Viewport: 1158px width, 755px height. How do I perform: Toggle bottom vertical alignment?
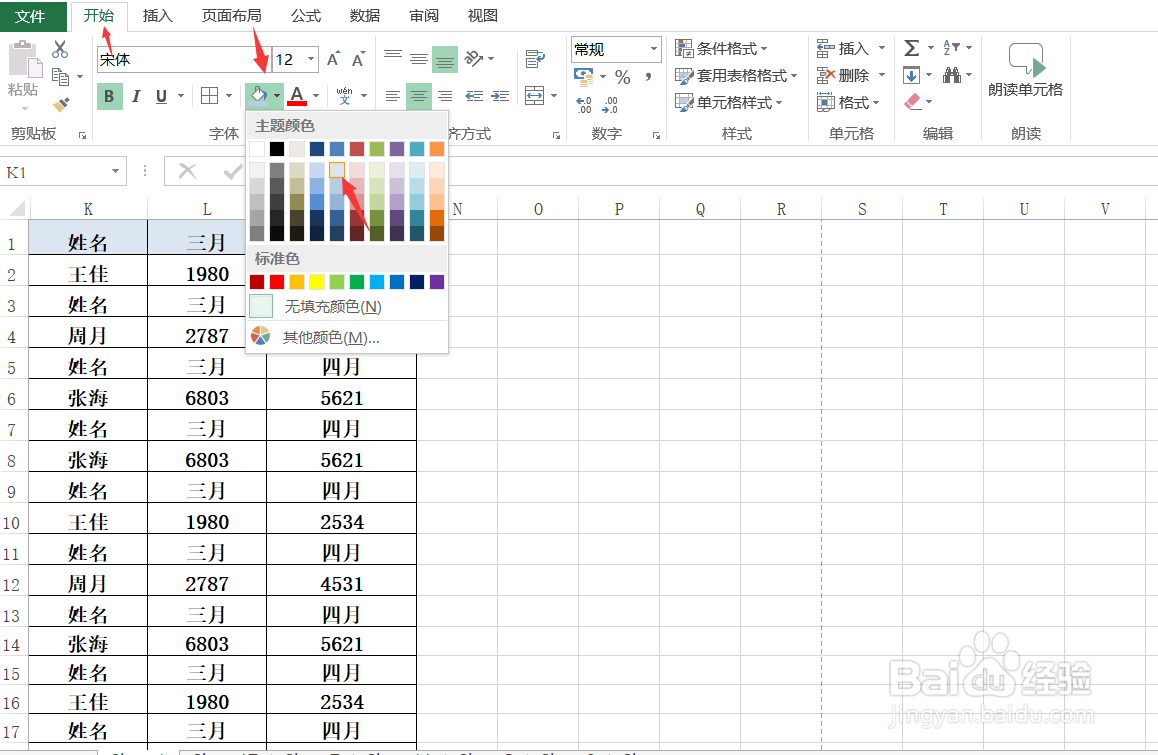pos(445,60)
